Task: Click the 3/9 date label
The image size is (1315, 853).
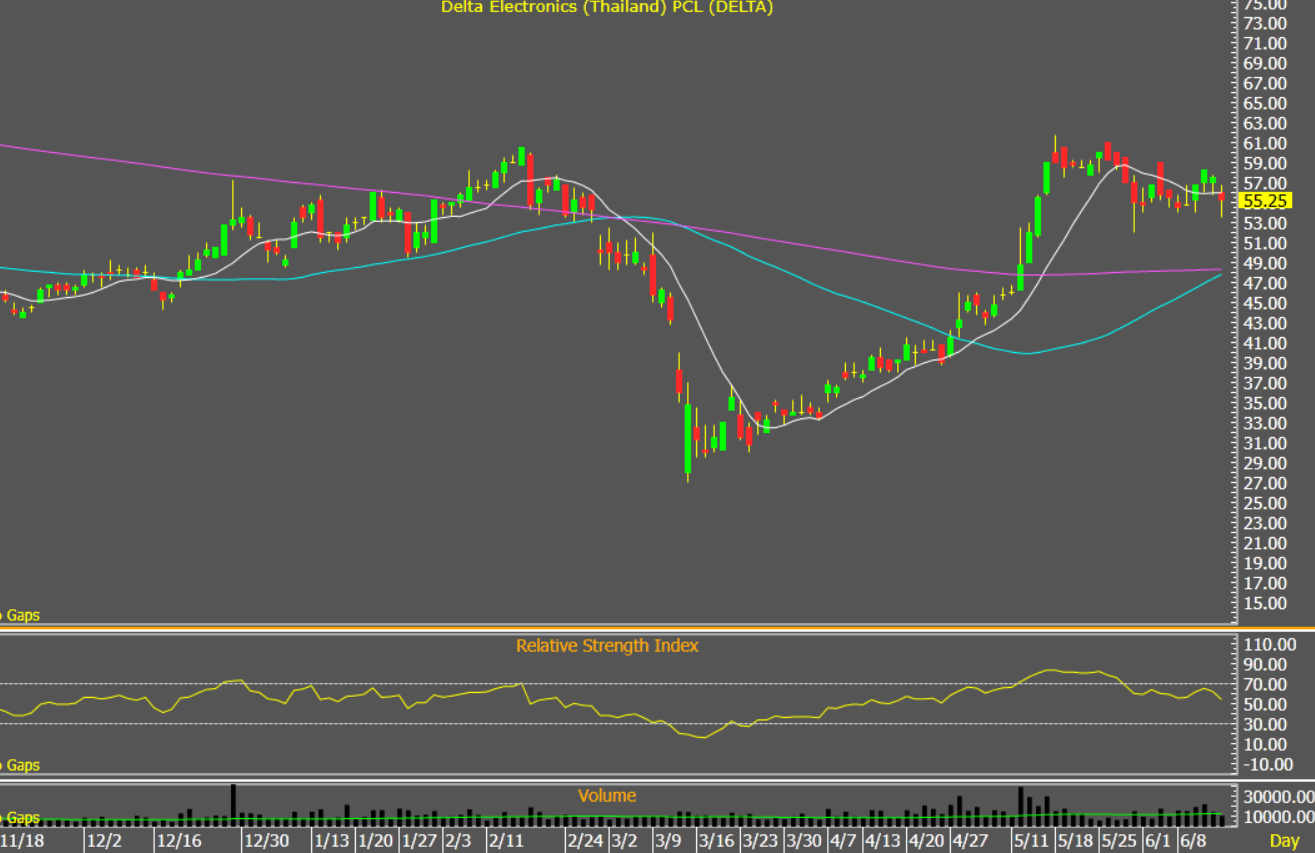Action: tap(668, 840)
